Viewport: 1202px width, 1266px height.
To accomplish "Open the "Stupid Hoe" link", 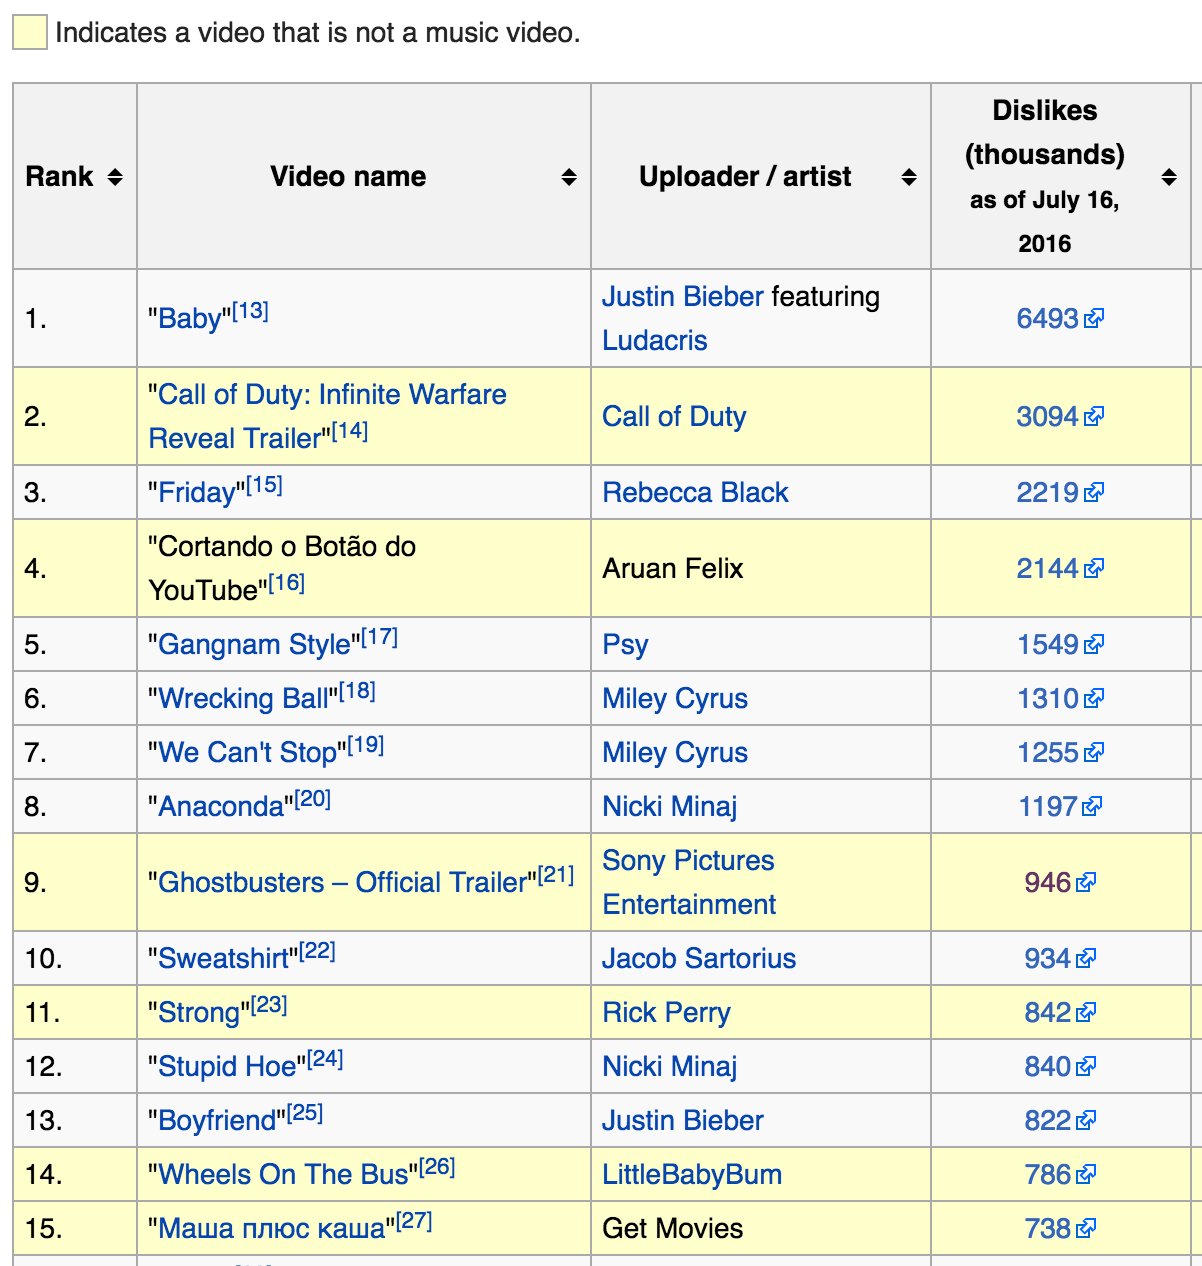I will (x=228, y=1067).
